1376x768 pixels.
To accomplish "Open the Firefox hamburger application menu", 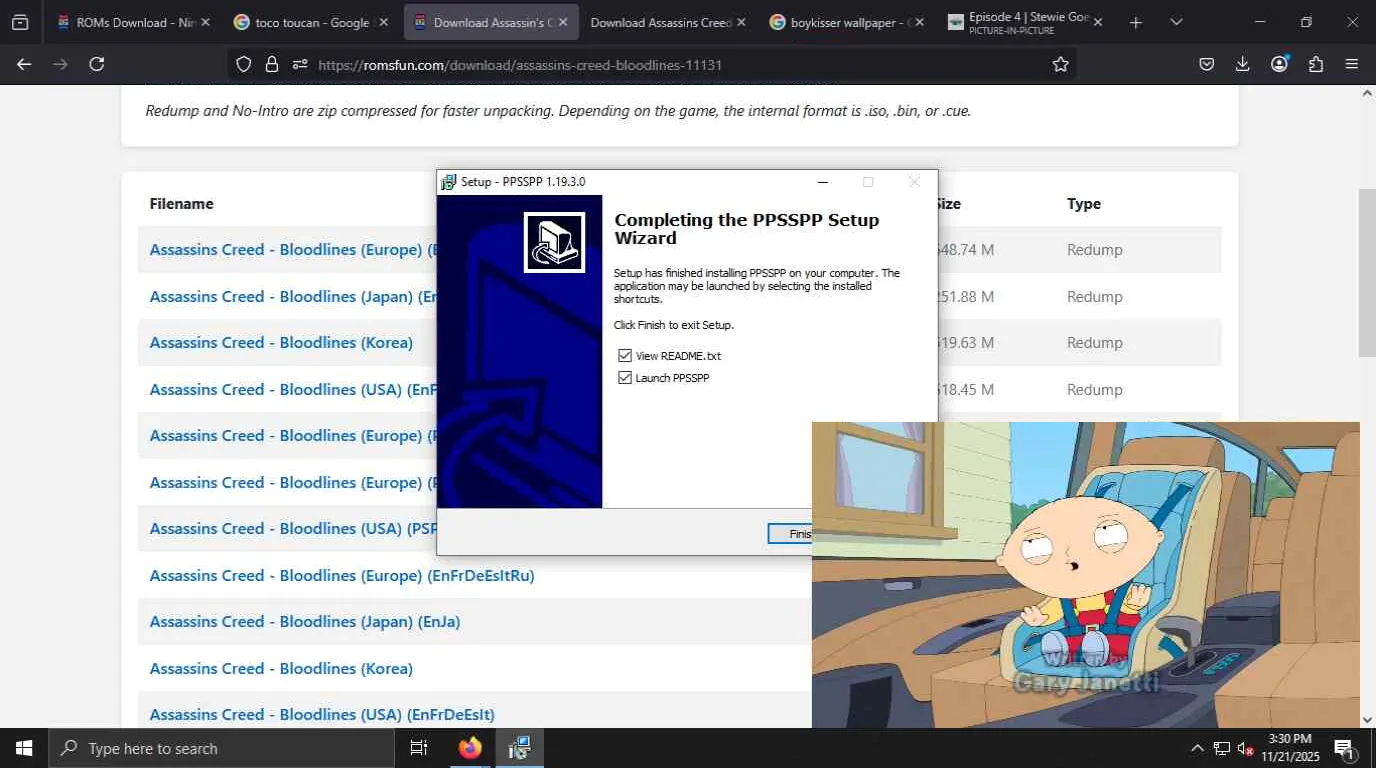I will (1352, 64).
